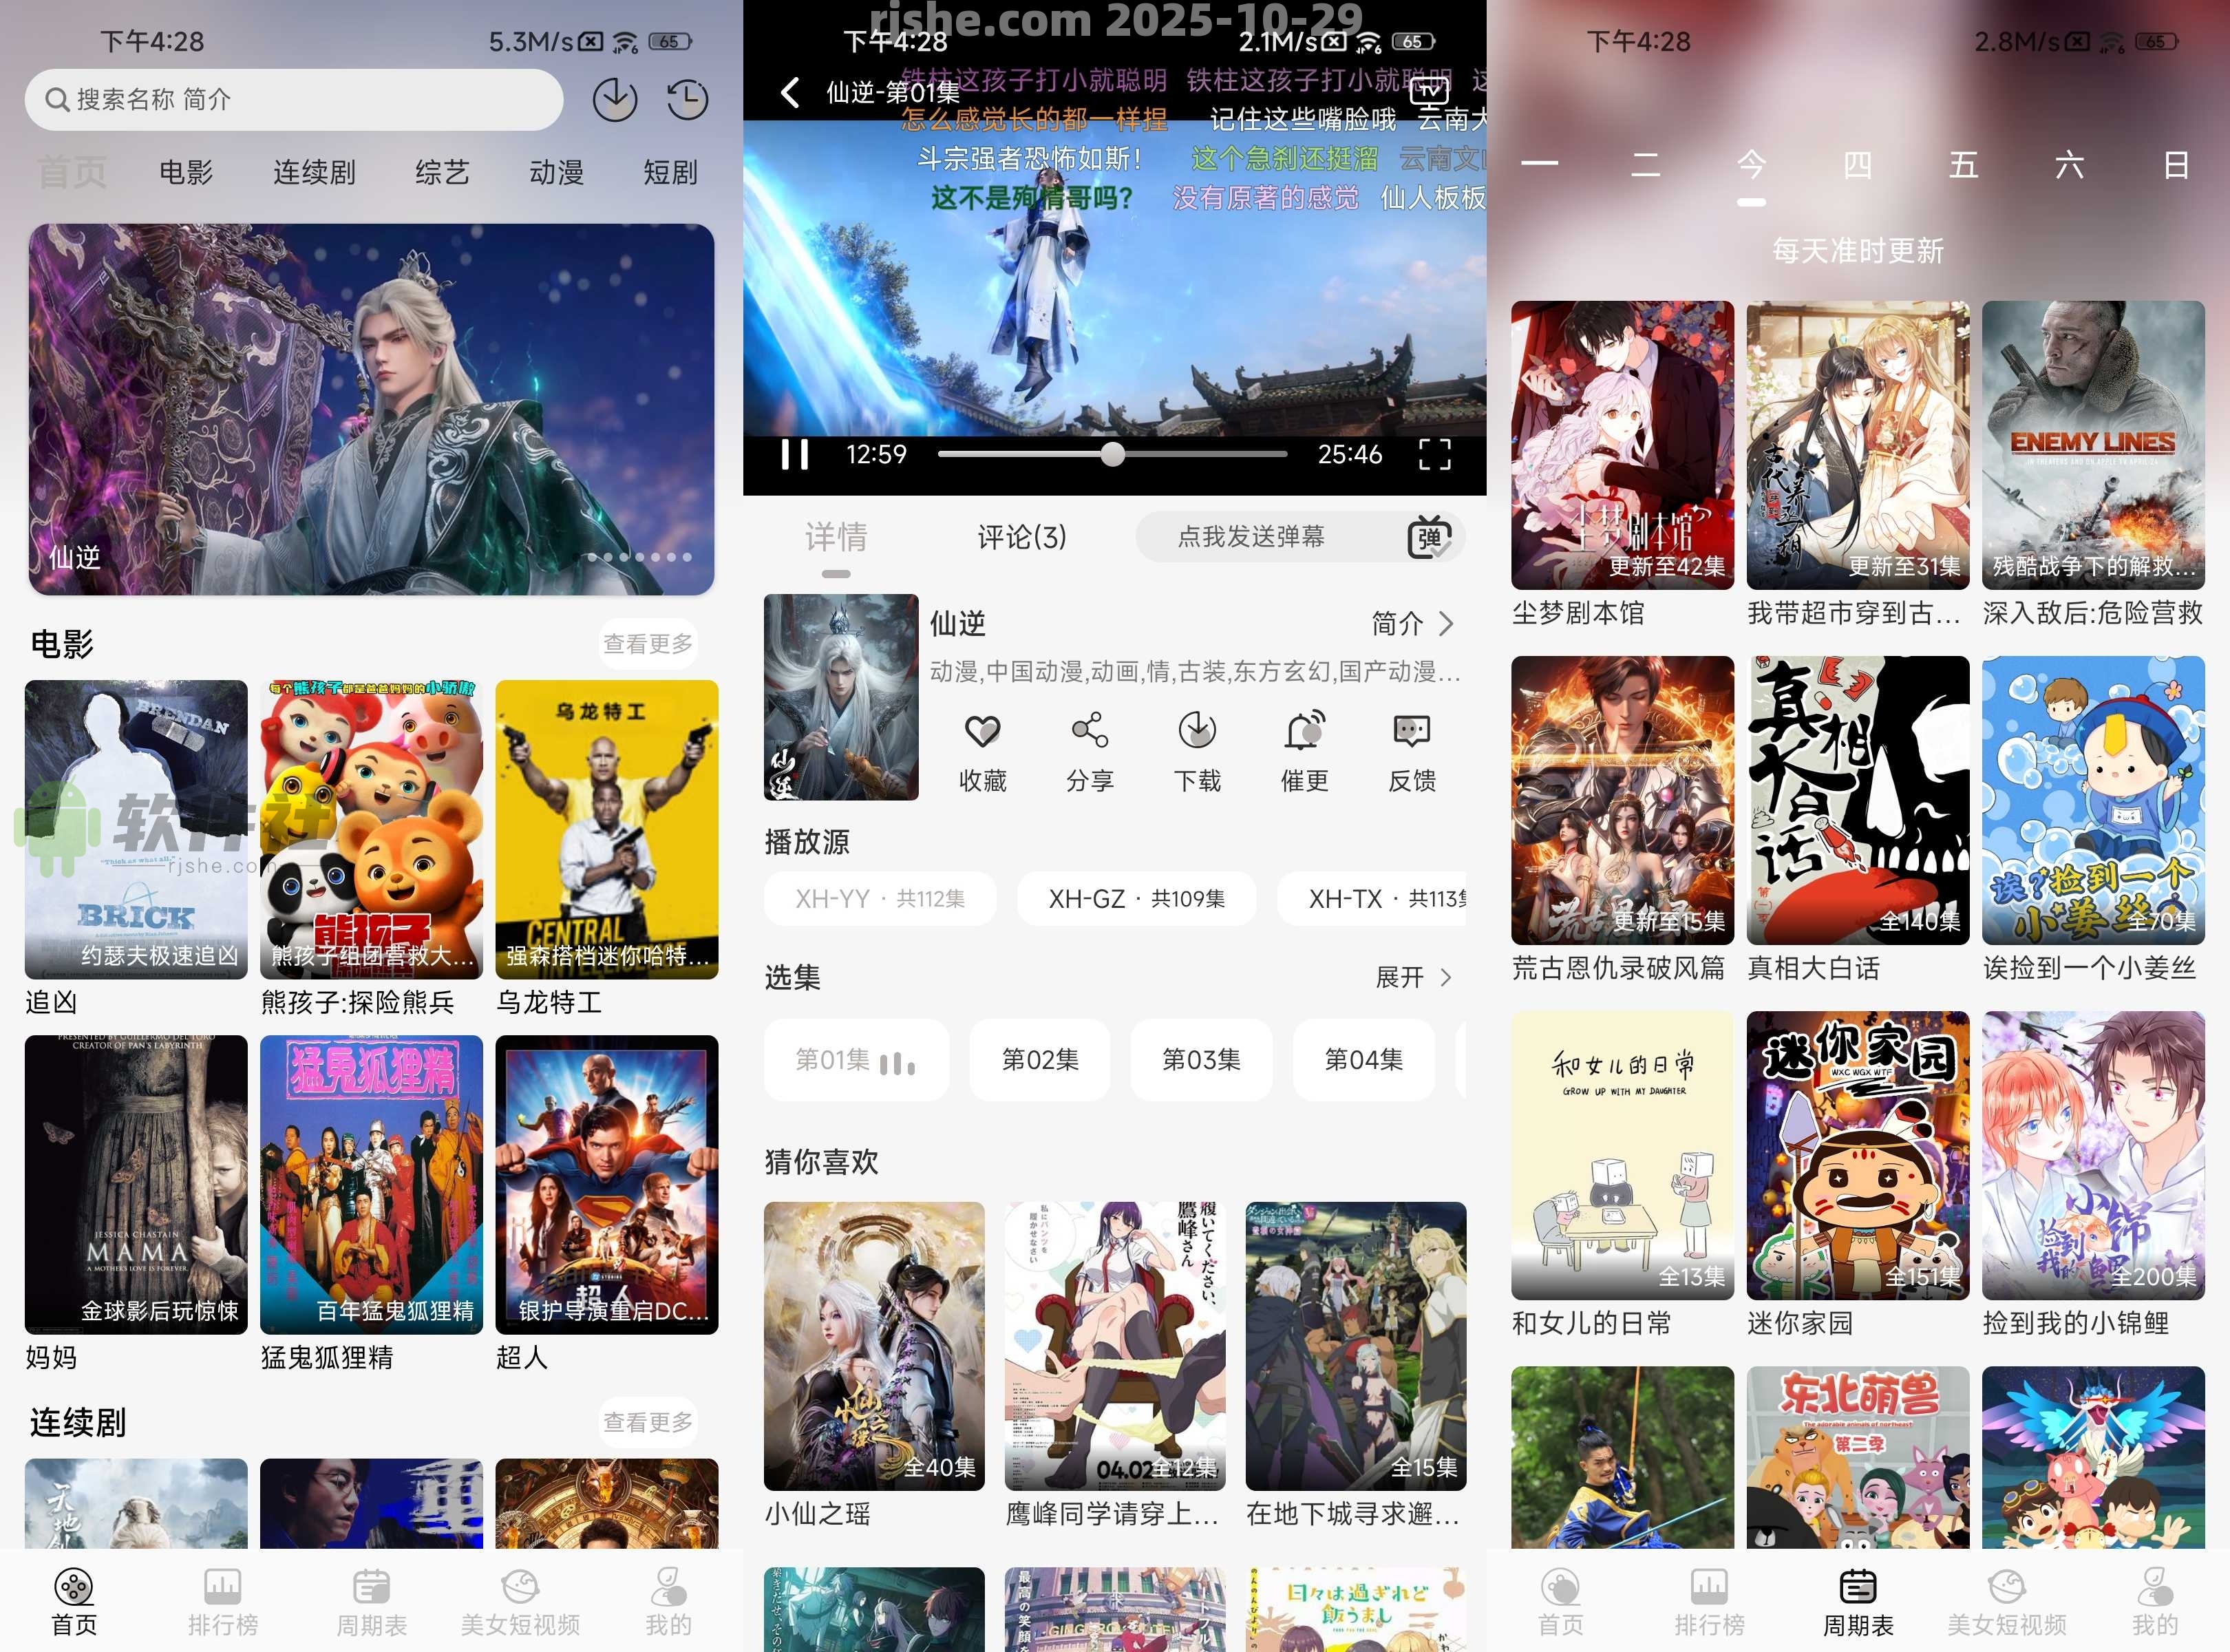Switch to the 动漫 category tab
The image size is (2230, 1652).
point(556,172)
